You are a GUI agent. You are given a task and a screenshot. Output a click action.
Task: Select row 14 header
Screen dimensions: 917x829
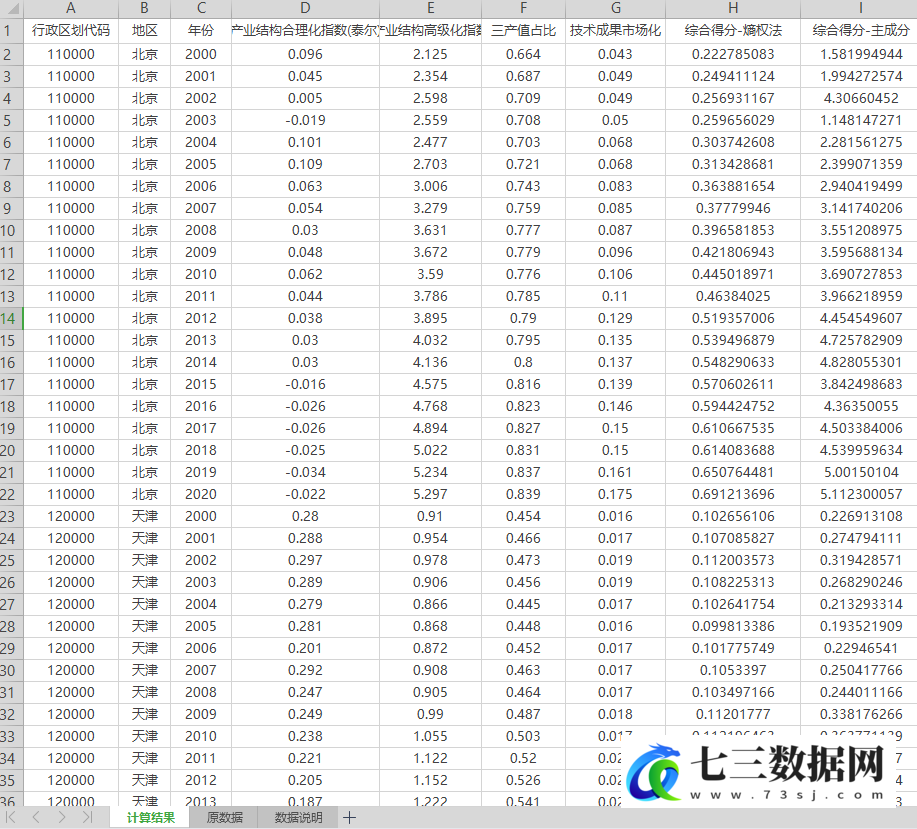12,319
